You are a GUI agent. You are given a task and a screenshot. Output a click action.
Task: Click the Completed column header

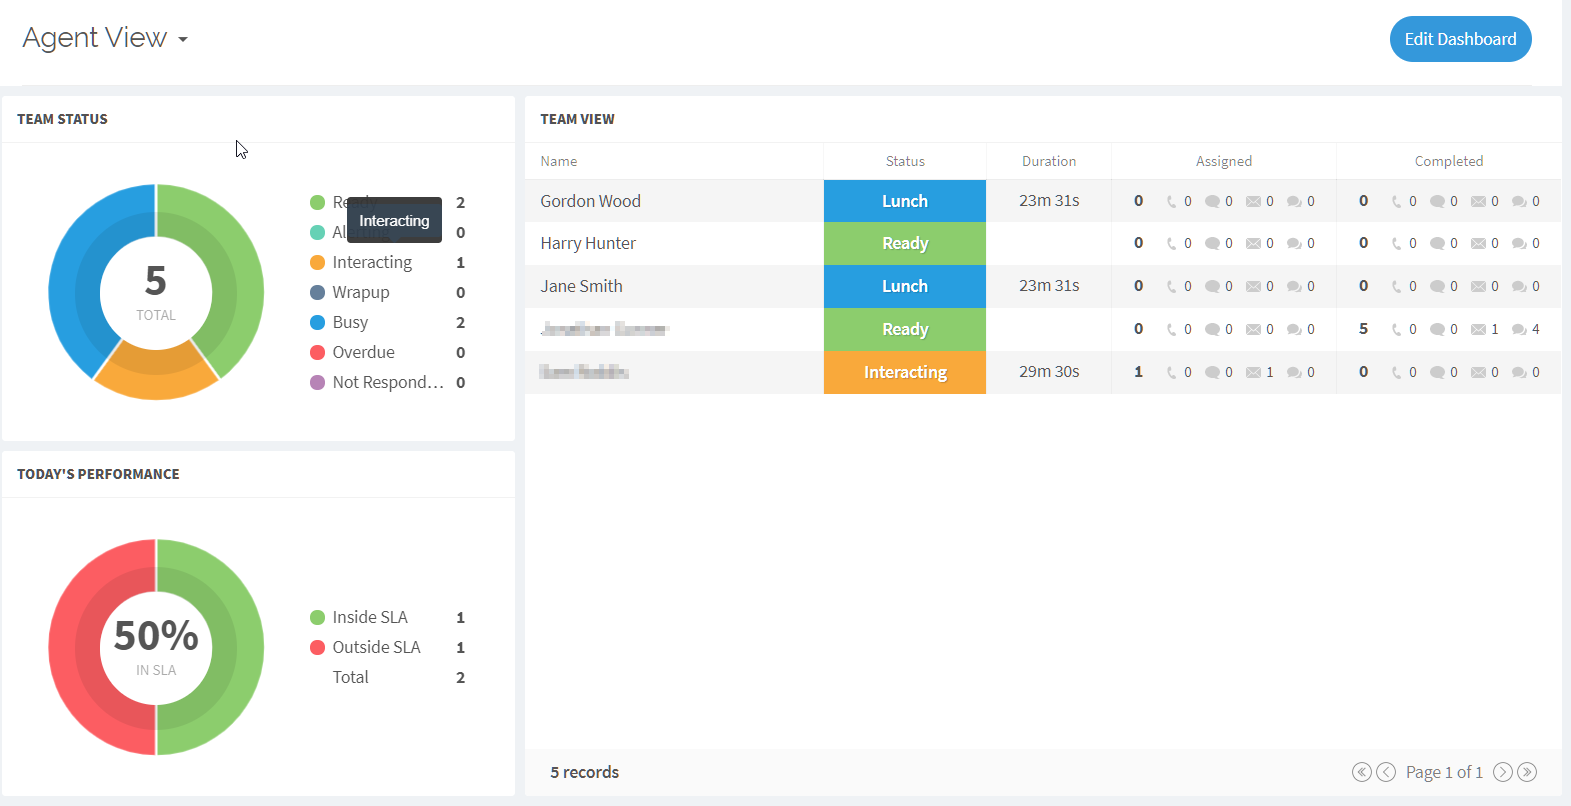tap(1448, 161)
